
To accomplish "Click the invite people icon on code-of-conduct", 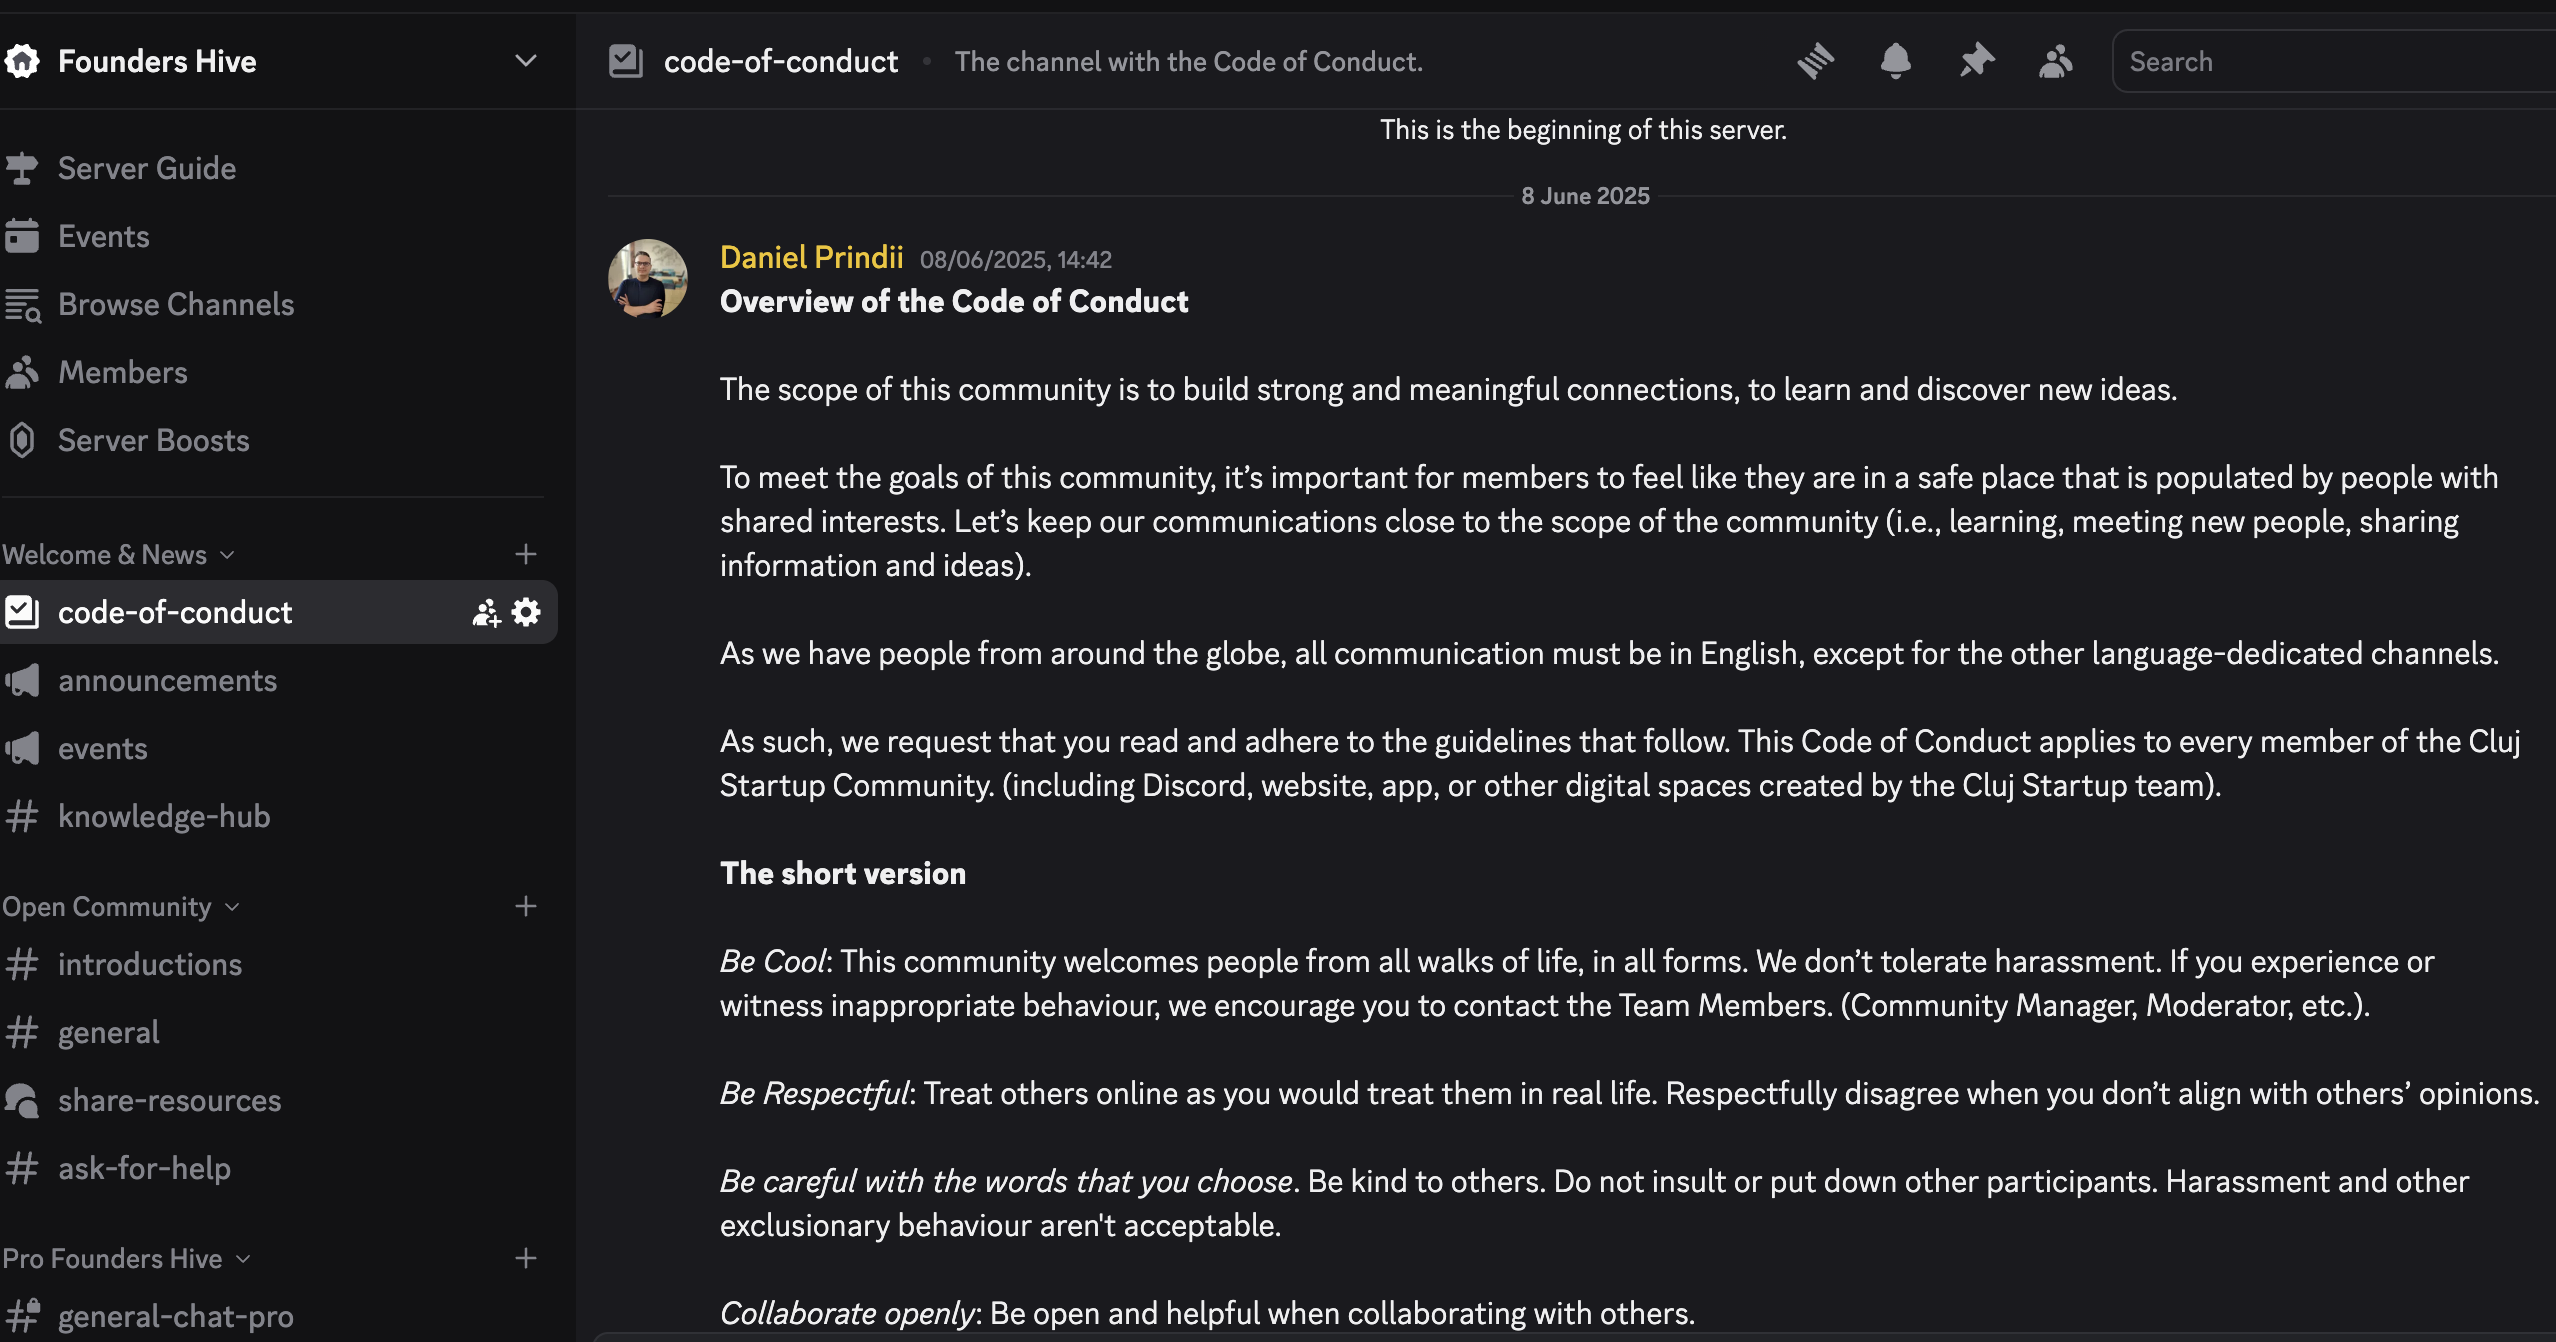I will click(x=486, y=612).
